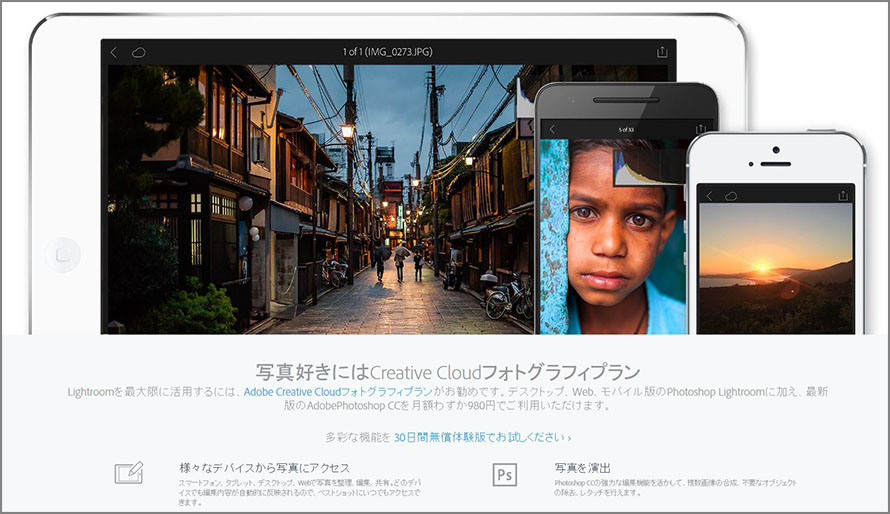Tap the back arrow on the black phone
Screen dimensions: 890x514
tap(552, 129)
